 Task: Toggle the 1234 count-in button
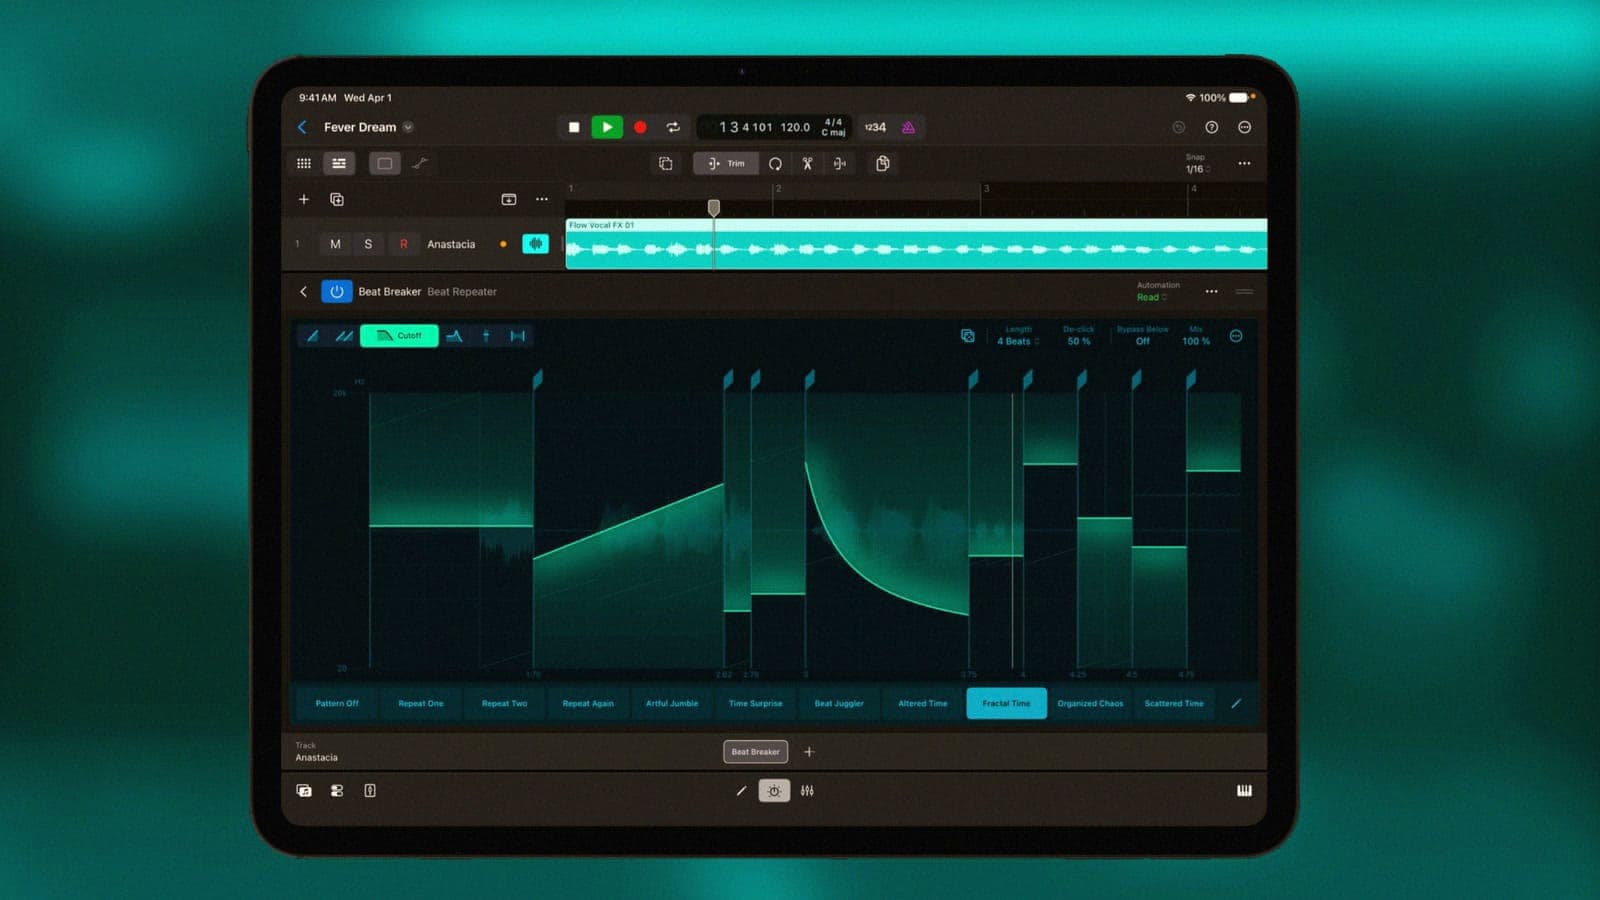[x=875, y=127]
